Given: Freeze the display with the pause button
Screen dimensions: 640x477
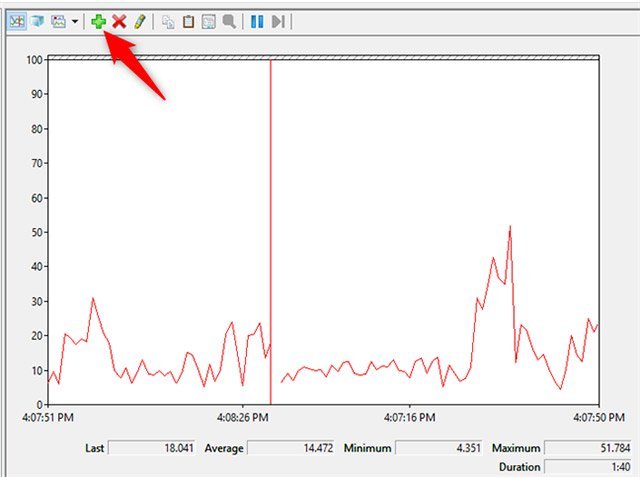Looking at the screenshot, I should [257, 20].
